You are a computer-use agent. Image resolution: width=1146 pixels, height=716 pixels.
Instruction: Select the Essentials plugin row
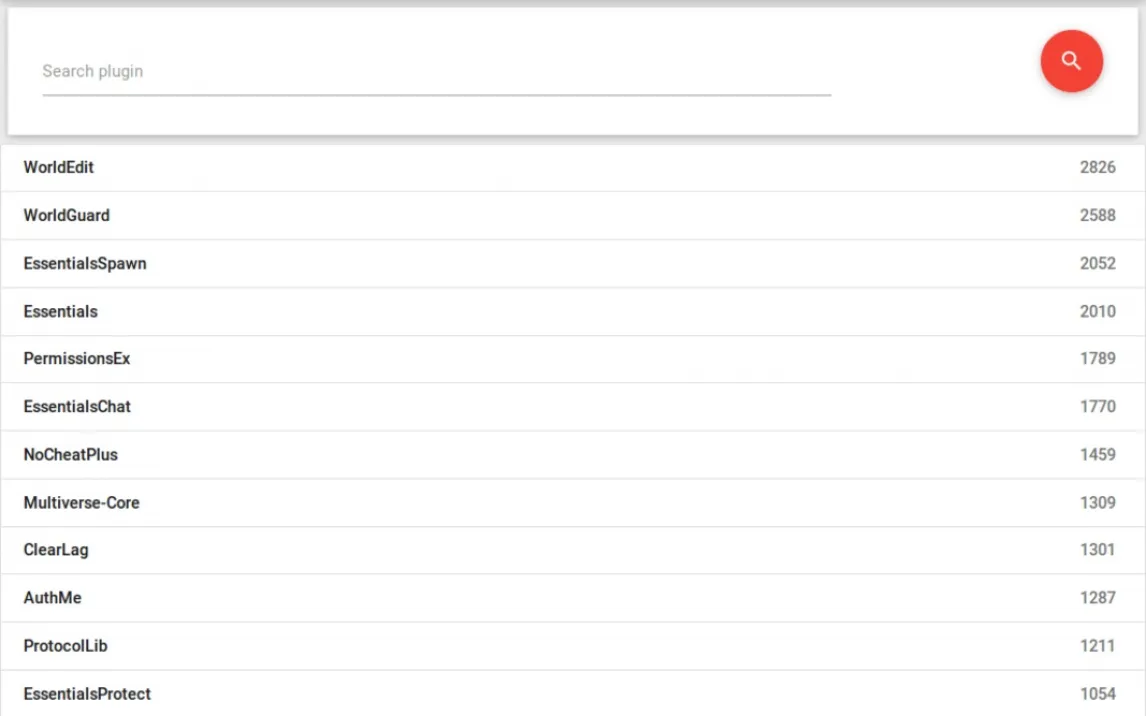[x=61, y=311]
